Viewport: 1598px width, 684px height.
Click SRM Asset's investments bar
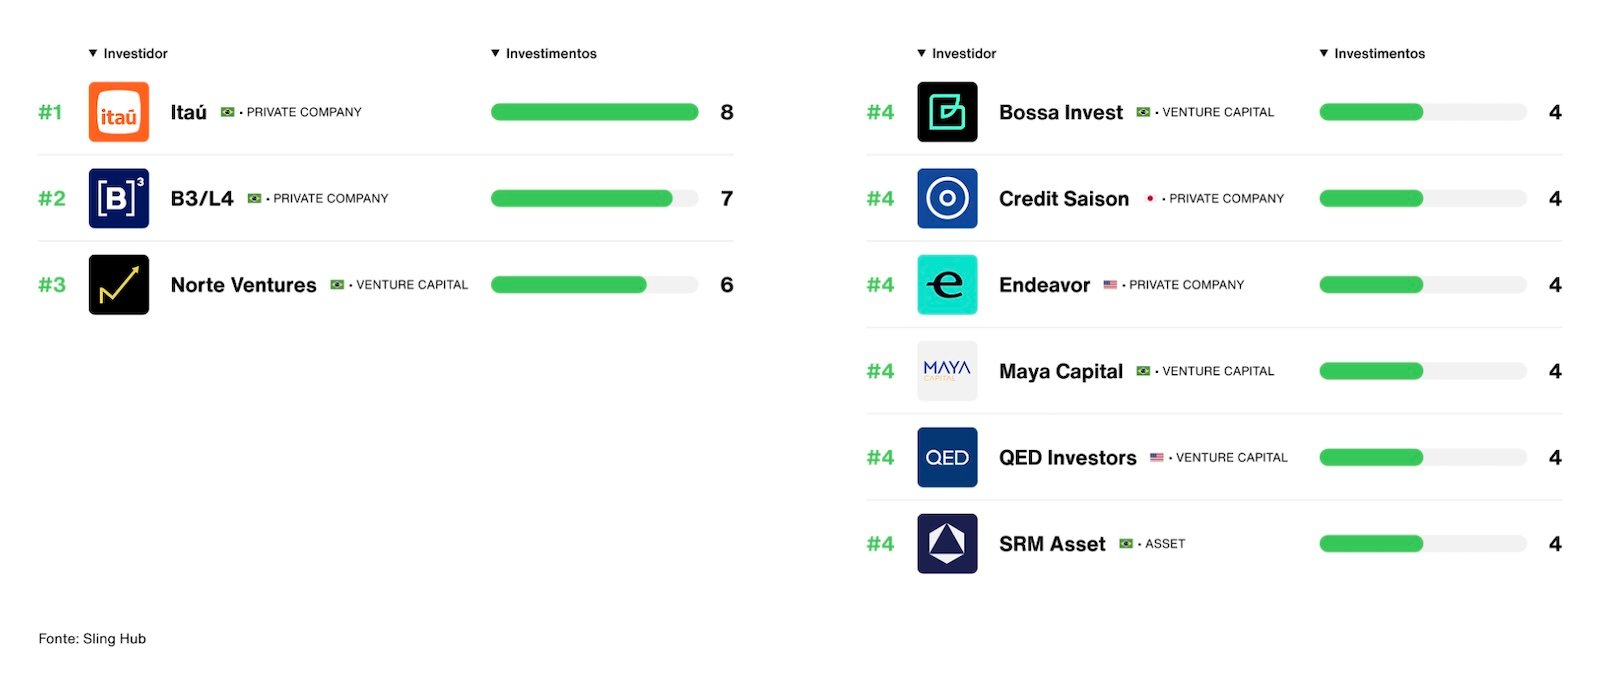pyautogui.click(x=1422, y=544)
